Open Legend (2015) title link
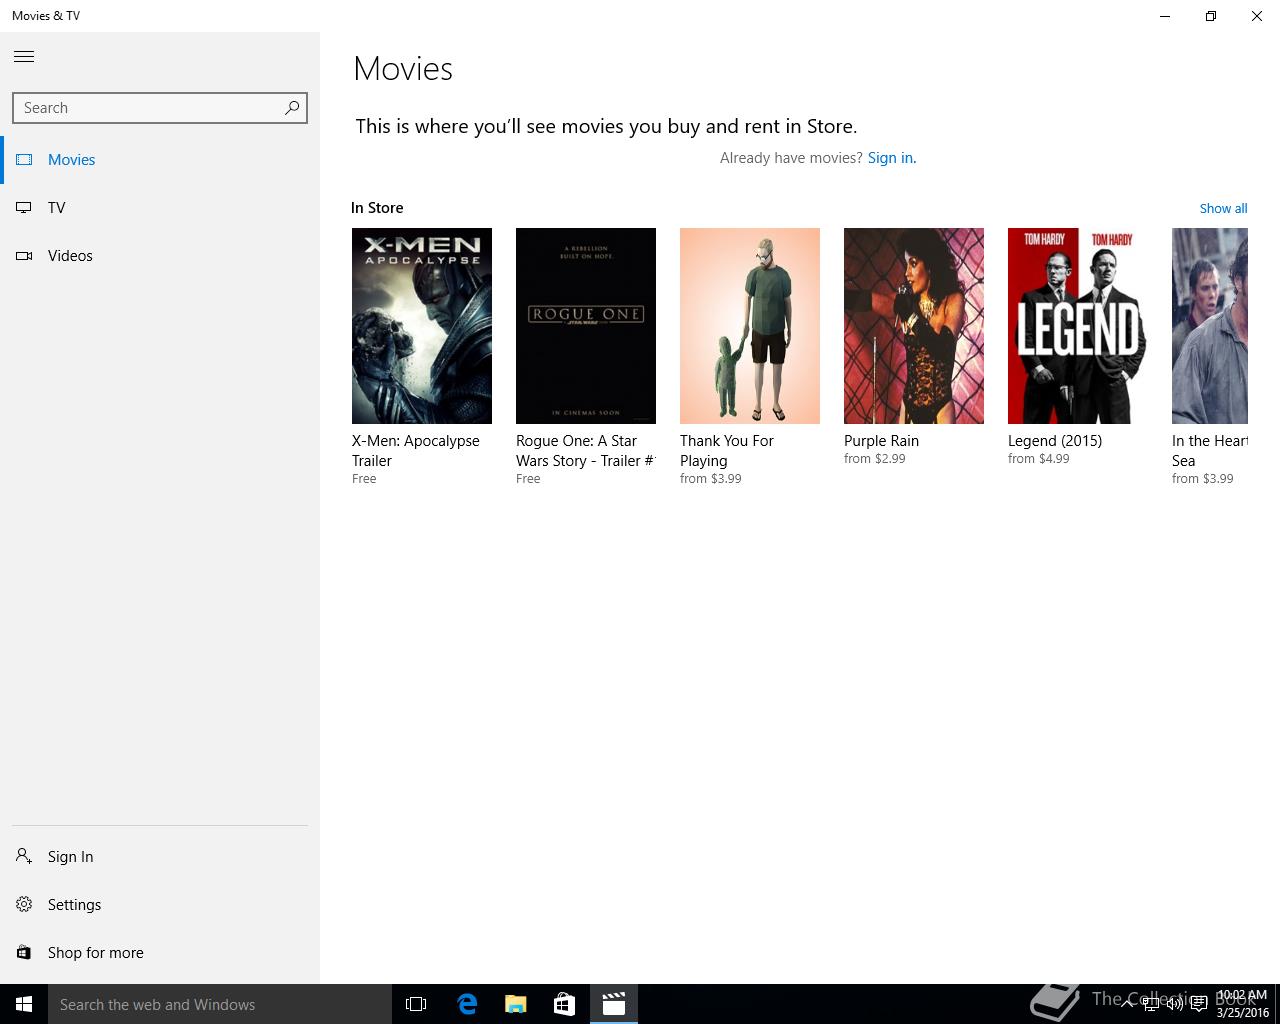The height and width of the screenshot is (1024, 1280). coord(1055,441)
